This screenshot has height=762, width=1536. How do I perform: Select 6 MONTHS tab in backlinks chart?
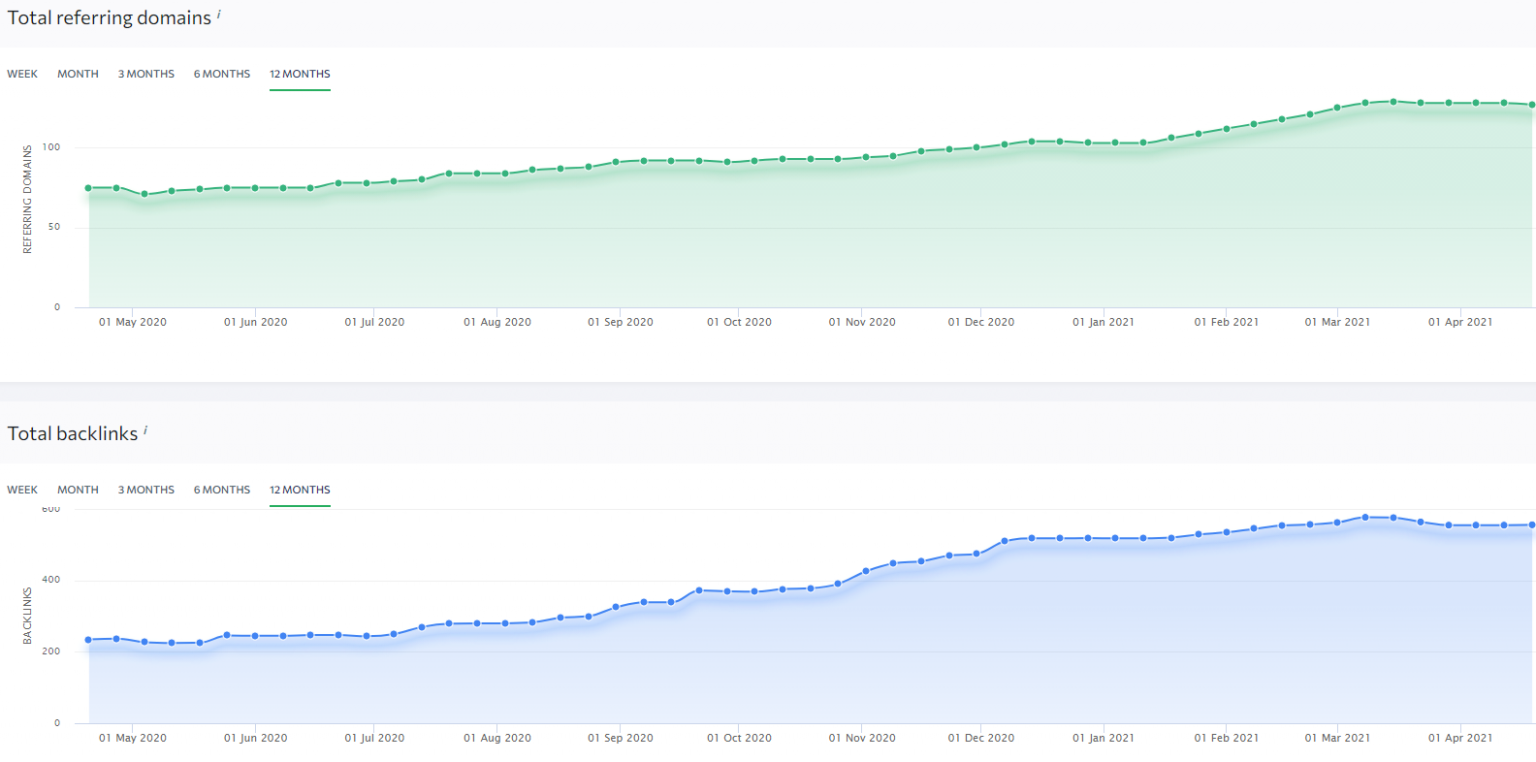(222, 490)
